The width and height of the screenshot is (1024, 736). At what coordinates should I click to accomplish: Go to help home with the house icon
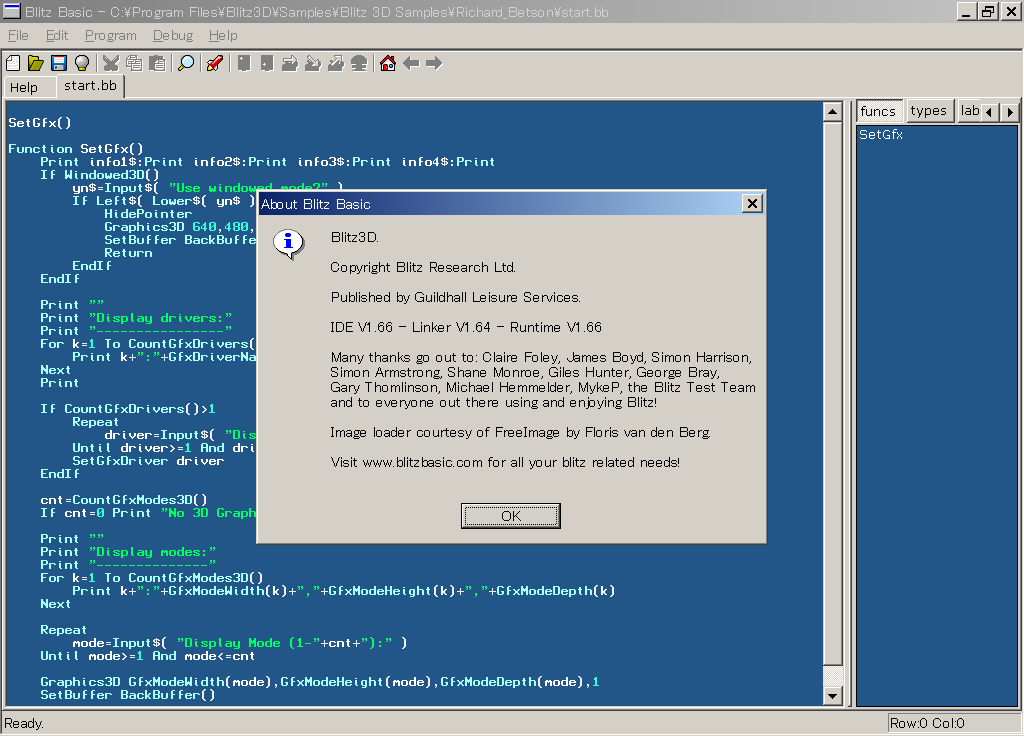[388, 63]
